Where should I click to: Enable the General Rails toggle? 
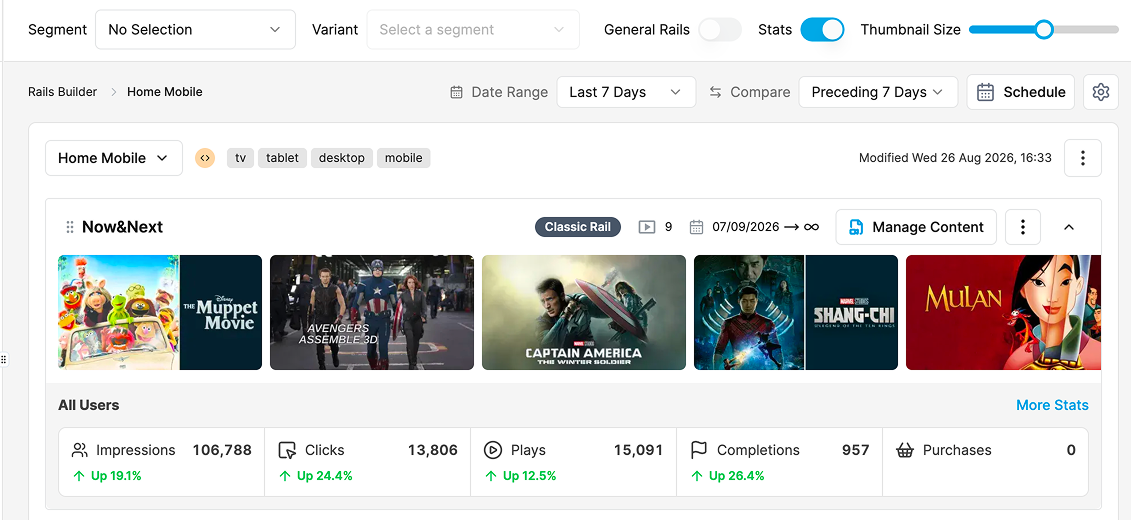click(720, 30)
